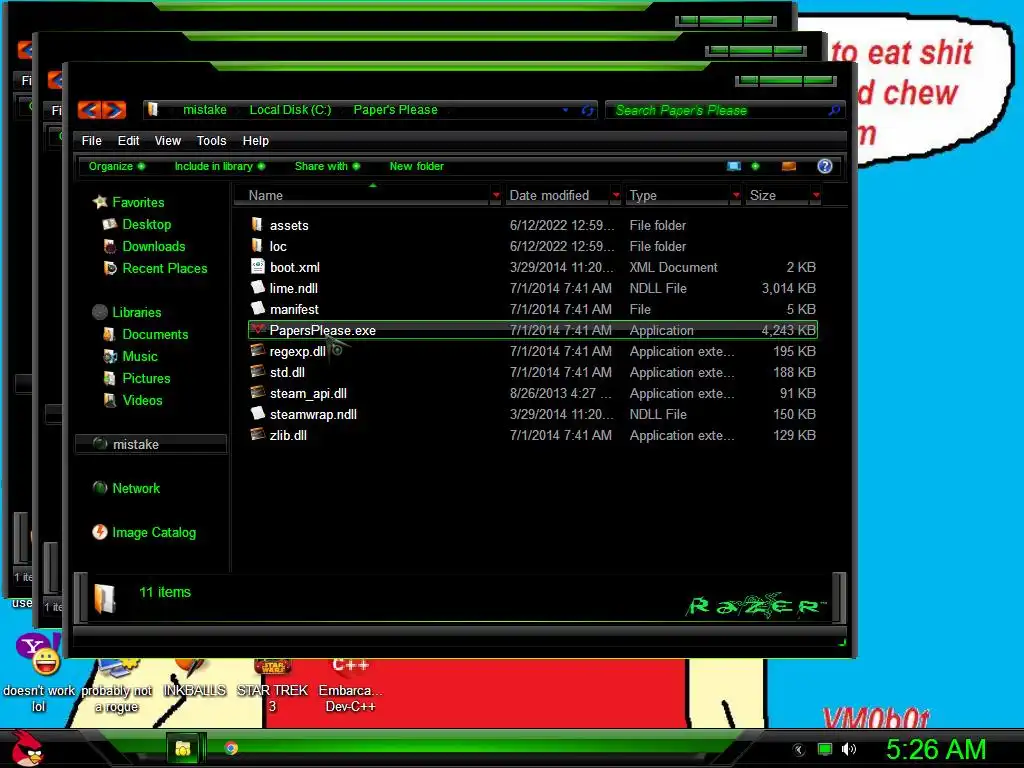
Task: Select Favorites in the navigation pane
Action: click(x=138, y=202)
